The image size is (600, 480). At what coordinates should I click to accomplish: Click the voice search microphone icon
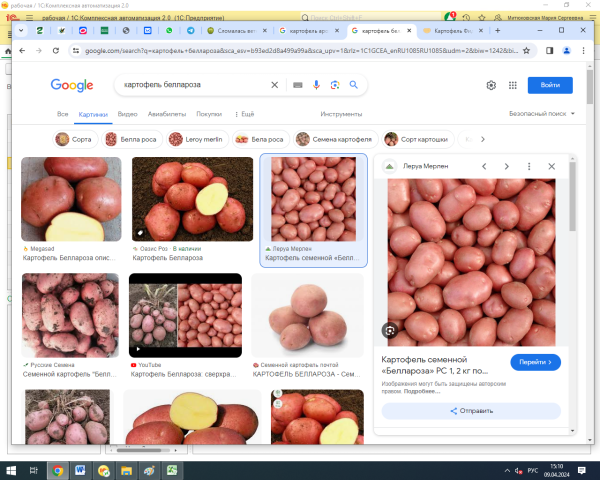[317, 86]
